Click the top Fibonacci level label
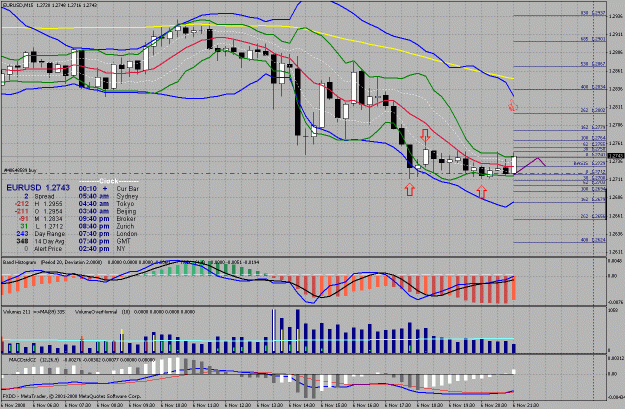 tap(593, 13)
